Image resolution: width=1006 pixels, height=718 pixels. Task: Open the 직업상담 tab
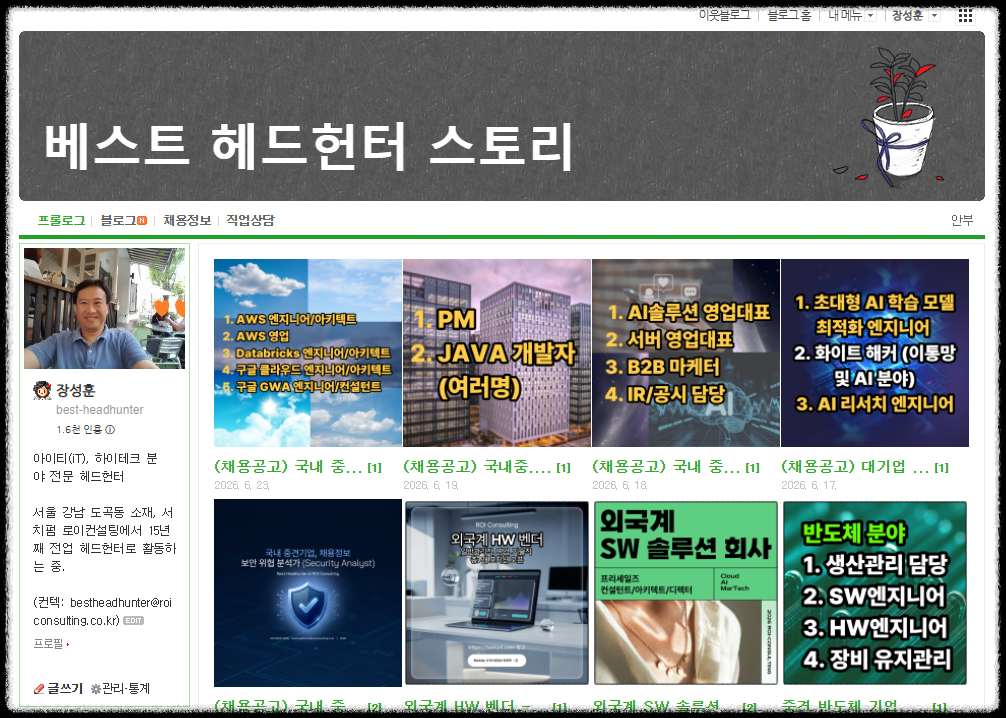point(250,220)
